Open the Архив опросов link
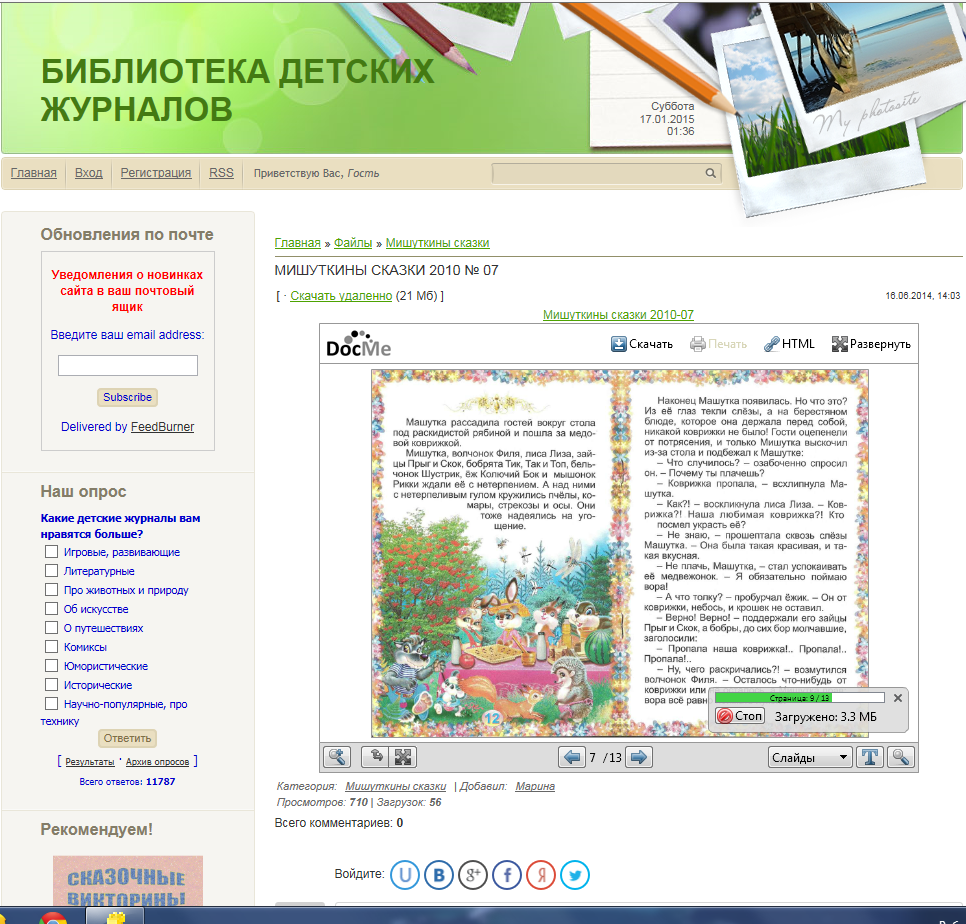Viewport: 966px width, 924px height. click(158, 762)
